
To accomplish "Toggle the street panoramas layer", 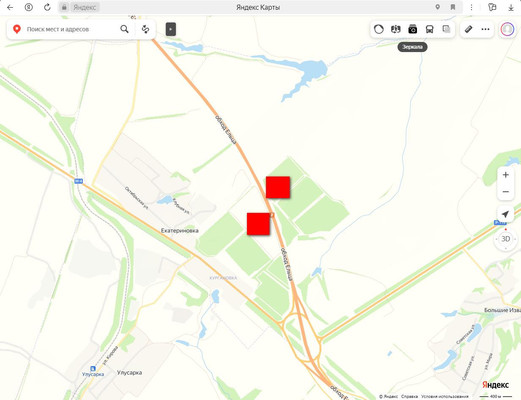I will point(396,29).
